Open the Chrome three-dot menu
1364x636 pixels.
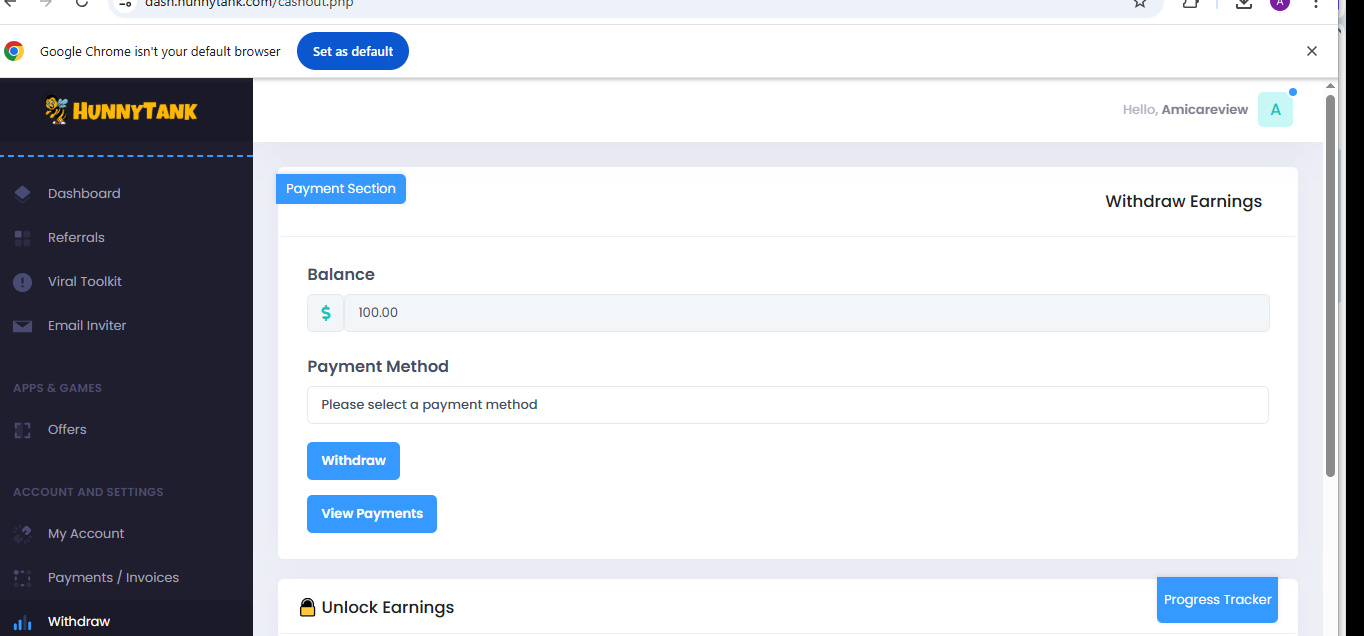(1316, 3)
